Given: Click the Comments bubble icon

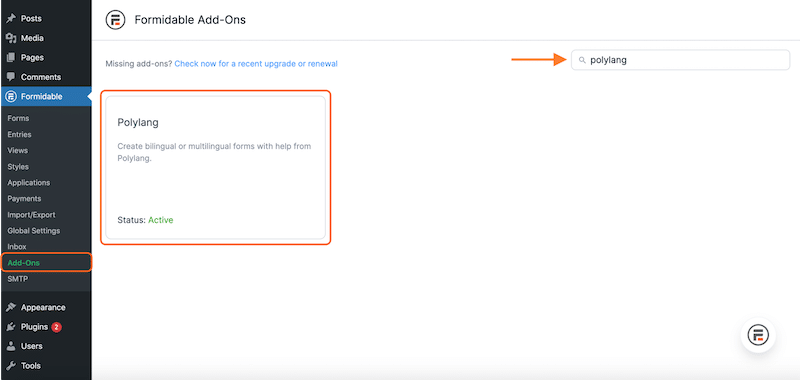Looking at the screenshot, I should coord(11,77).
